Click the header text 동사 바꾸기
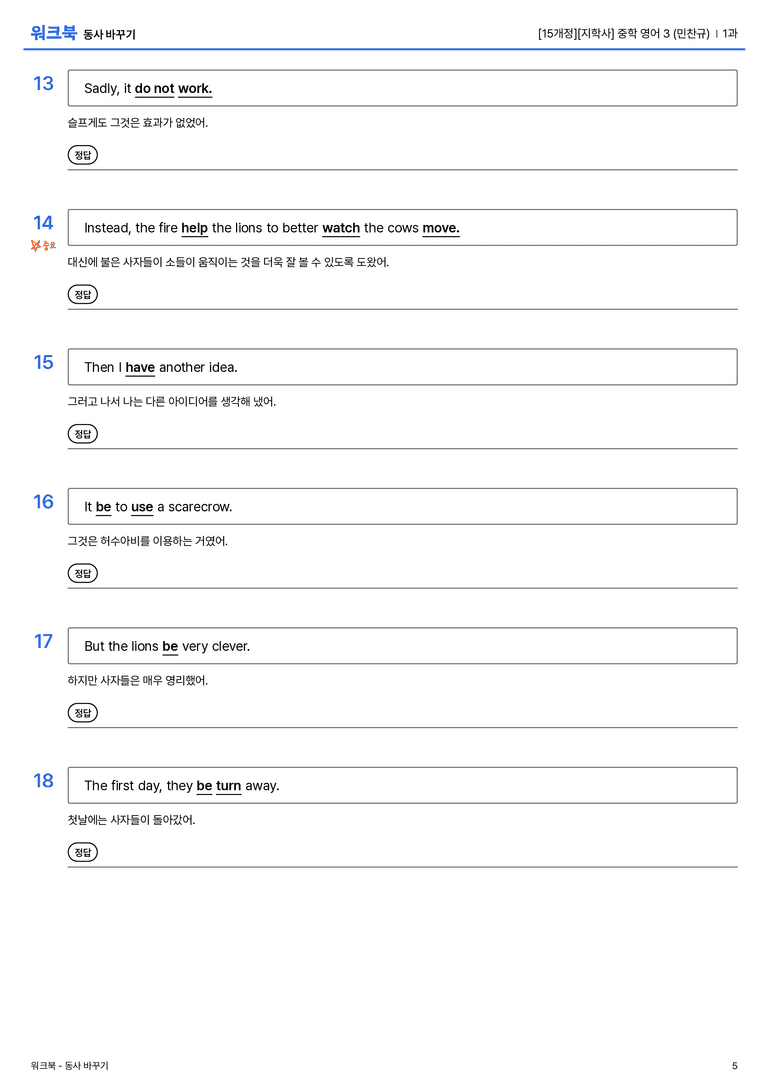This screenshot has height=1087, width=768. (x=110, y=34)
